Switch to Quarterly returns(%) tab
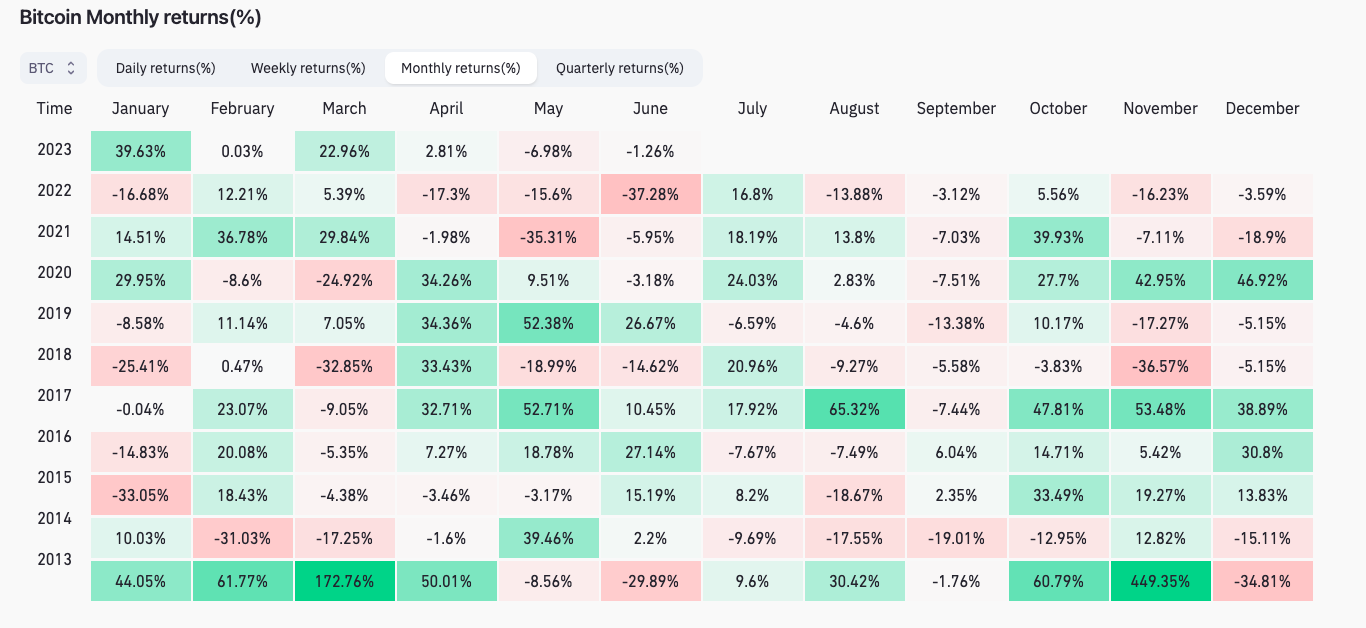 click(x=620, y=68)
